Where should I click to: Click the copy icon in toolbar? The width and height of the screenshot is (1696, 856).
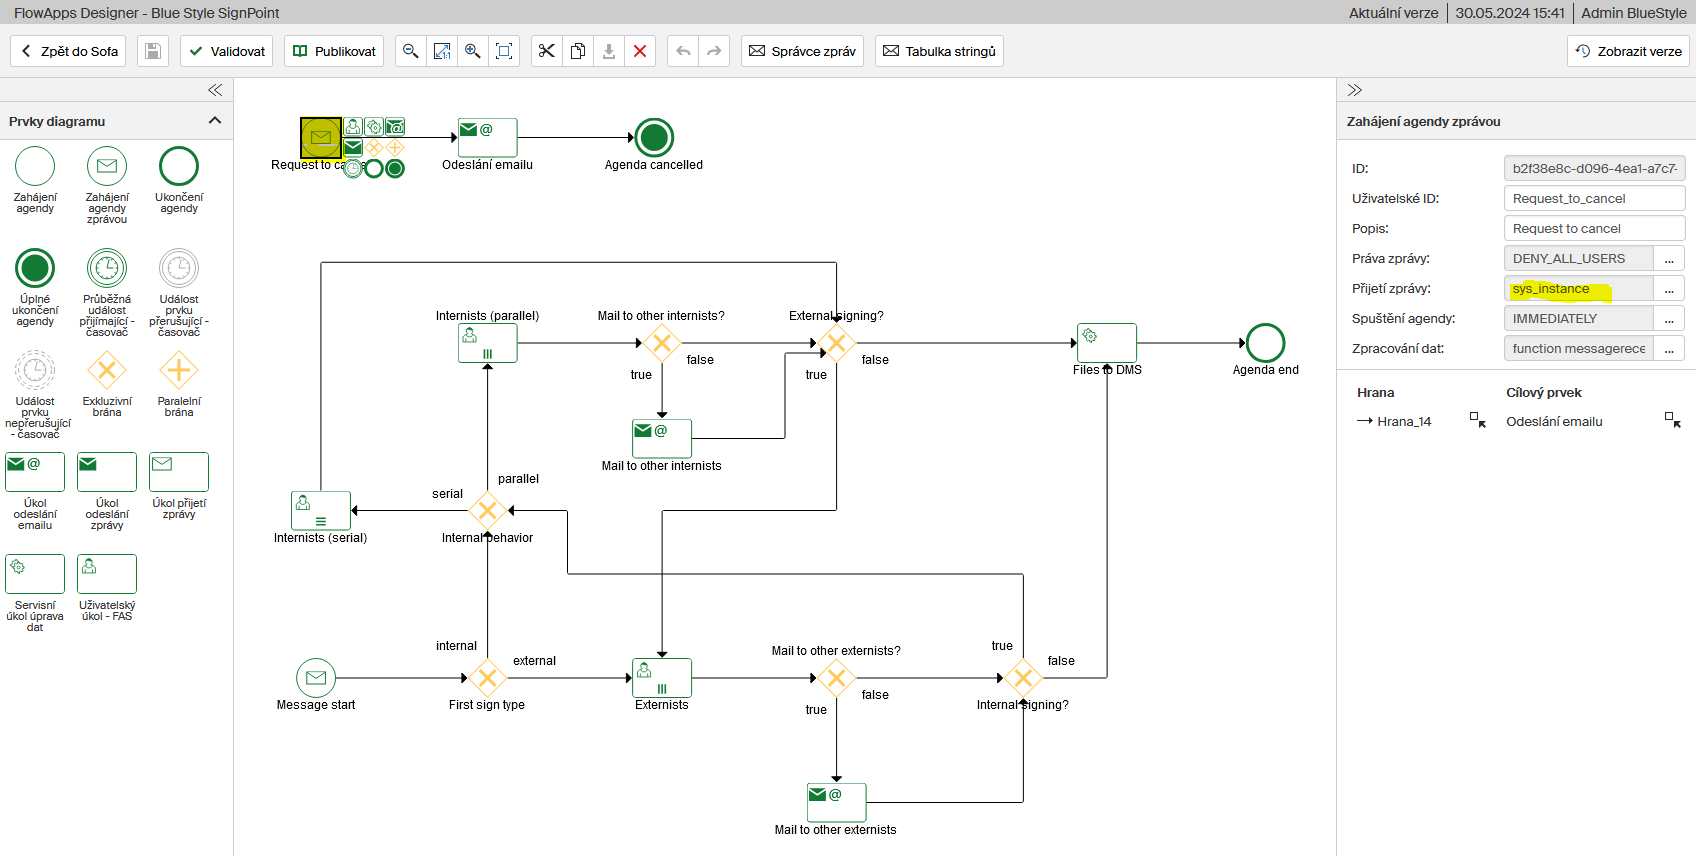[x=577, y=51]
